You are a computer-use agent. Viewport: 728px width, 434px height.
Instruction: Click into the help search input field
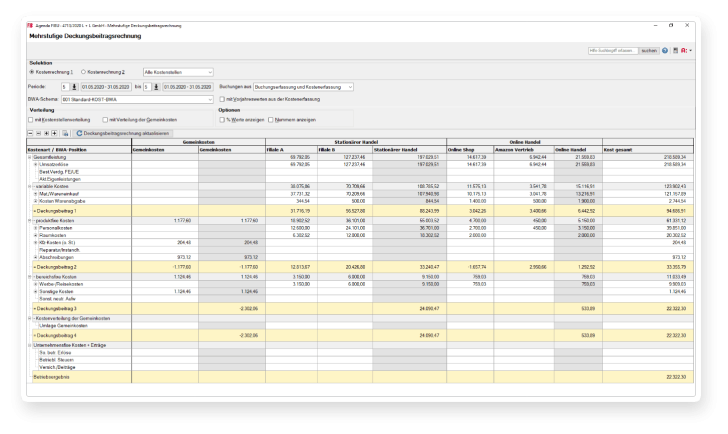611,50
